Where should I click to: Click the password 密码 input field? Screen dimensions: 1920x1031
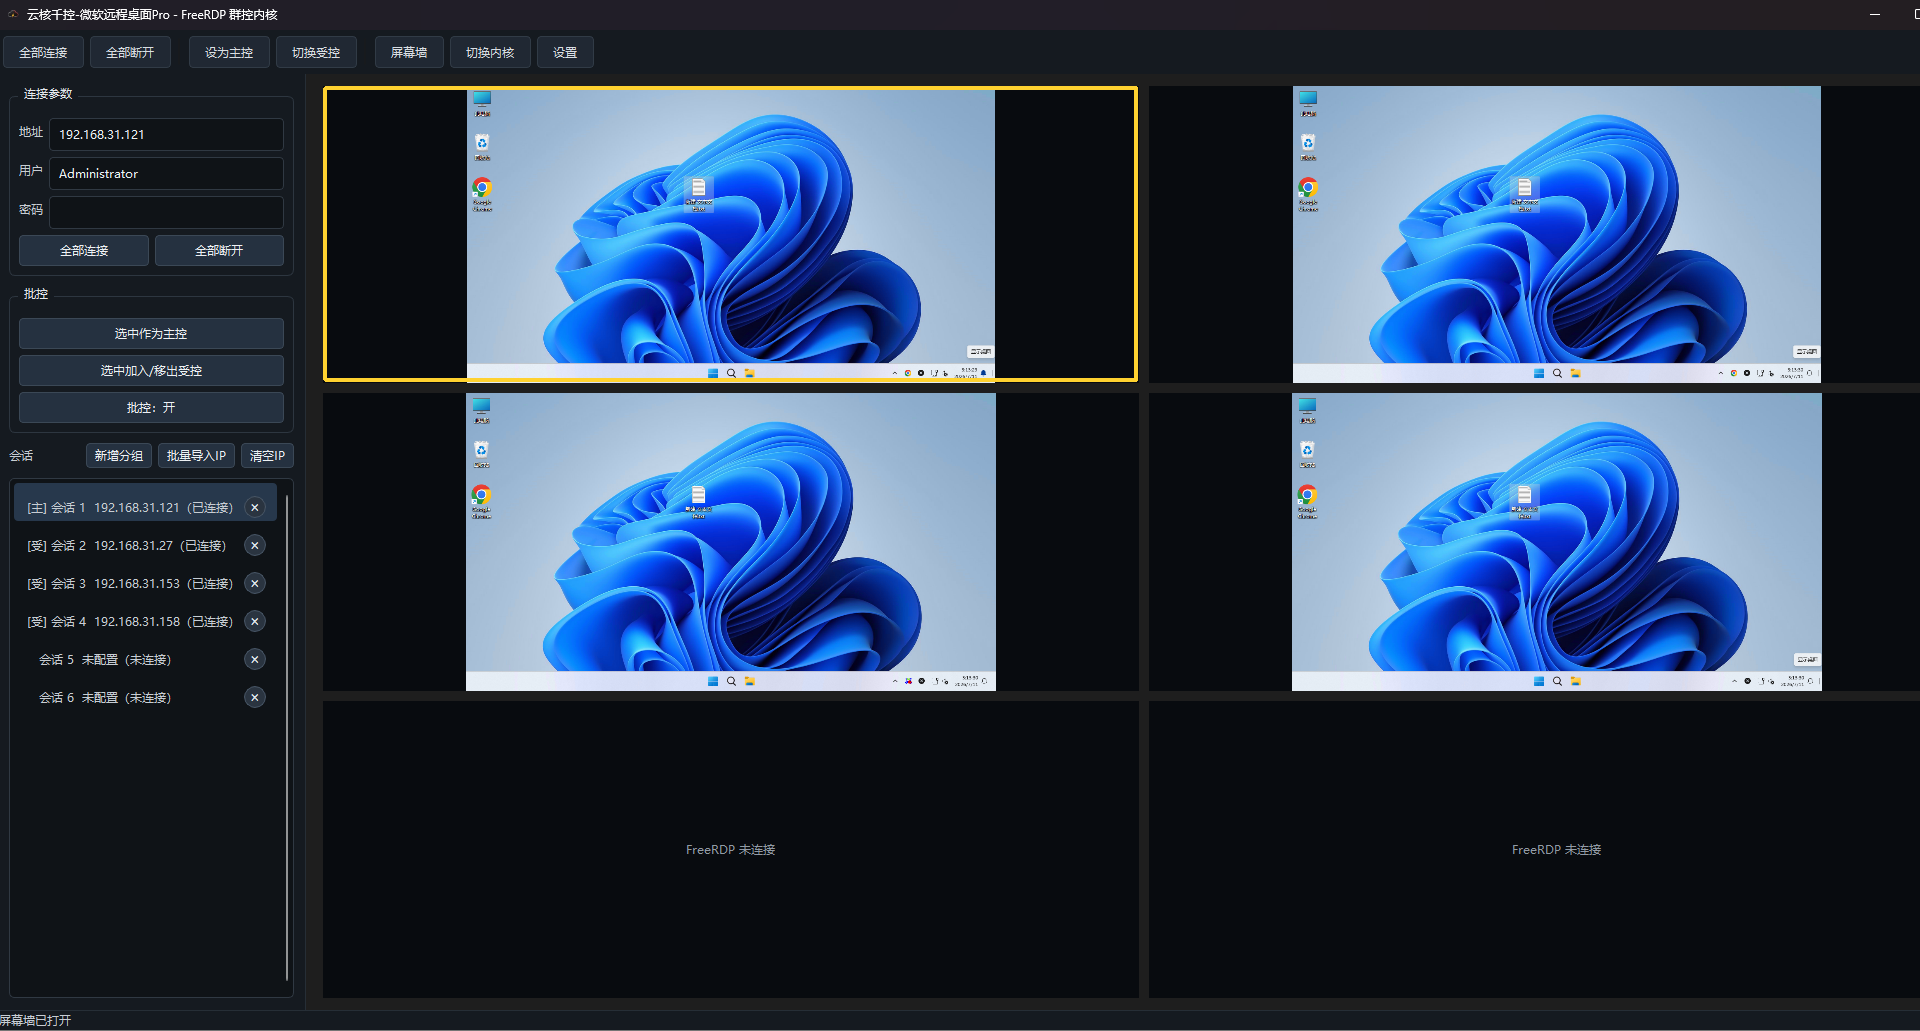click(x=166, y=212)
